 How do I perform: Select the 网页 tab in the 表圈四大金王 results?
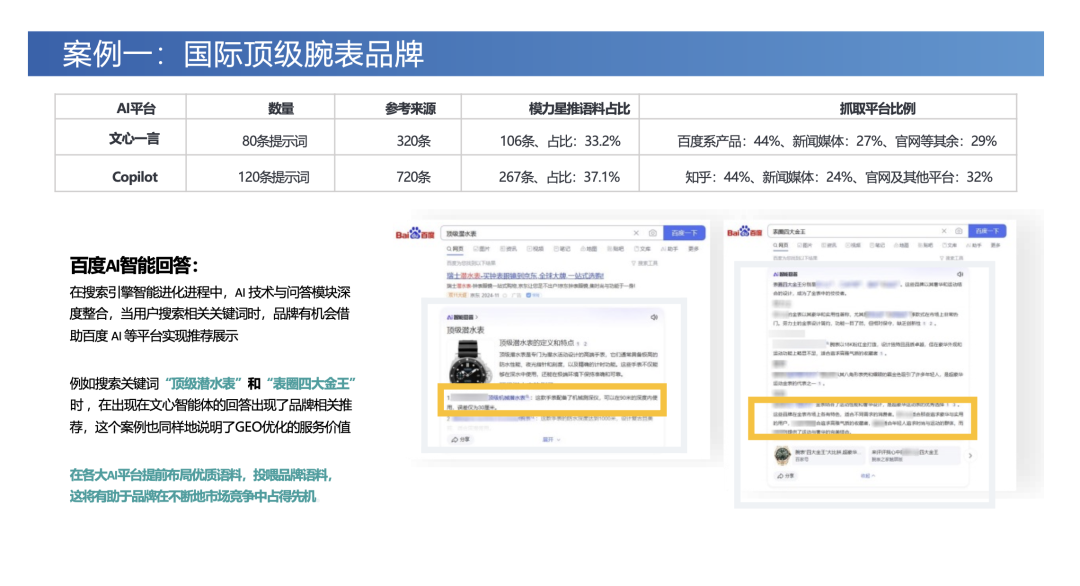click(780, 245)
